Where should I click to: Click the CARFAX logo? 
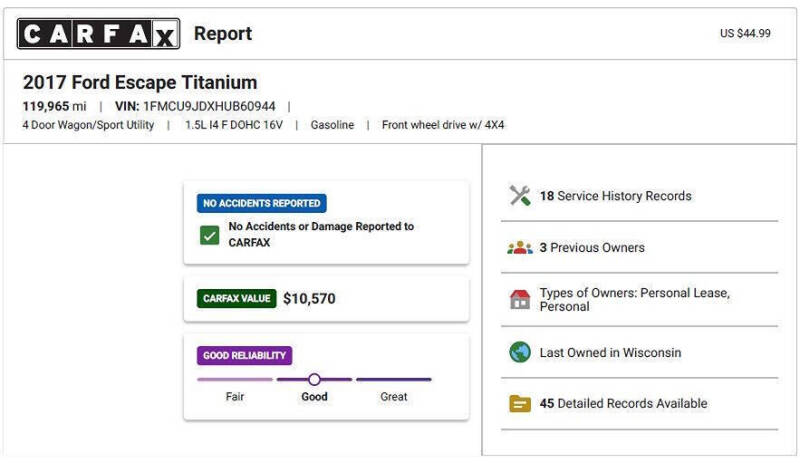(98, 34)
